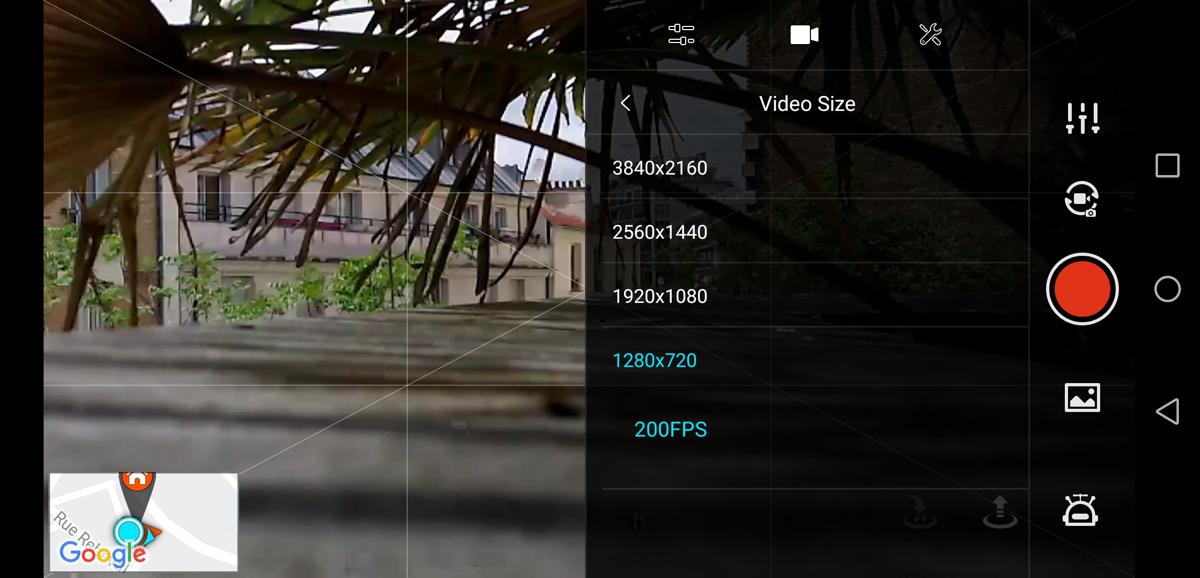Open the Google mini map thumbnail
This screenshot has height=578, width=1200.
pos(144,522)
